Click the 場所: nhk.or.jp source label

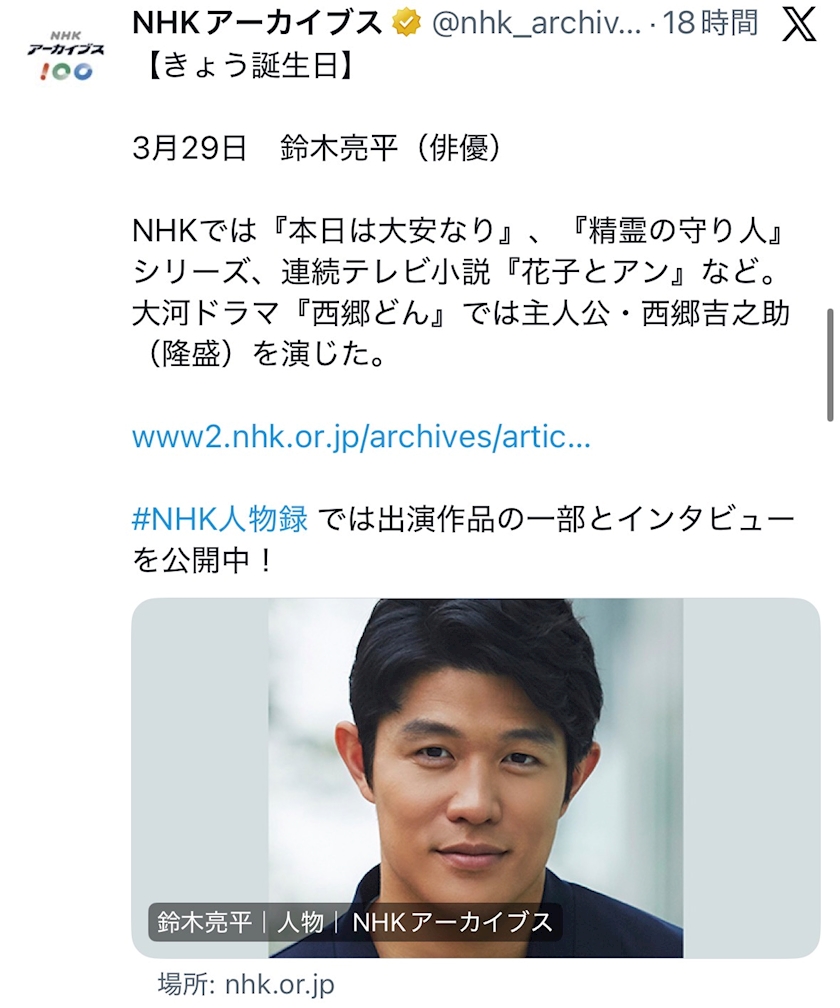click(x=246, y=985)
